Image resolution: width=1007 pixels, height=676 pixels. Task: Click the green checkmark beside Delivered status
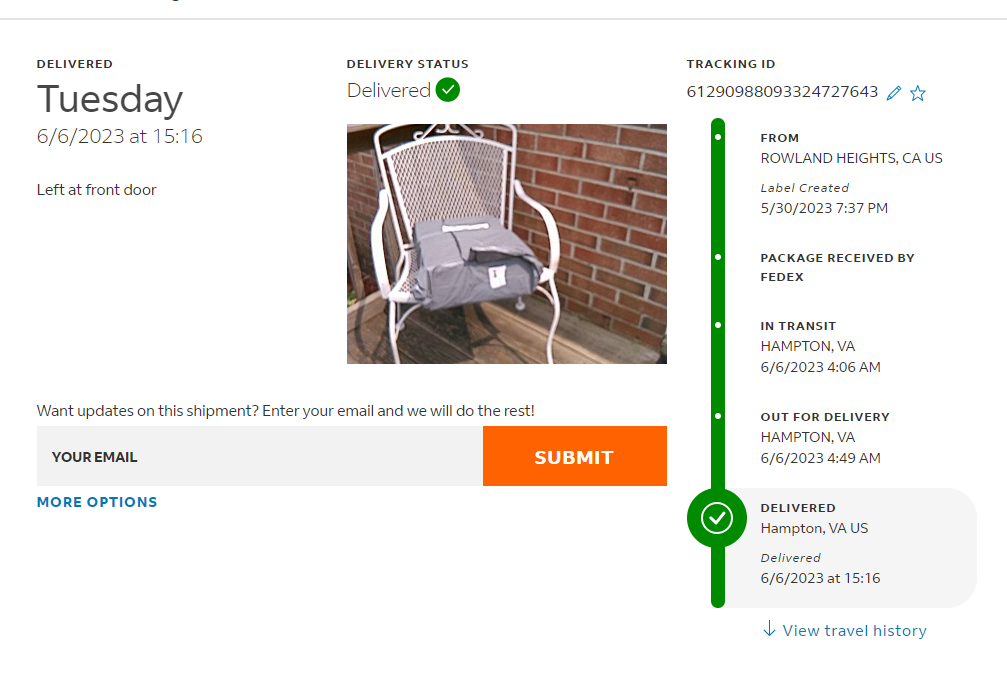[x=448, y=90]
